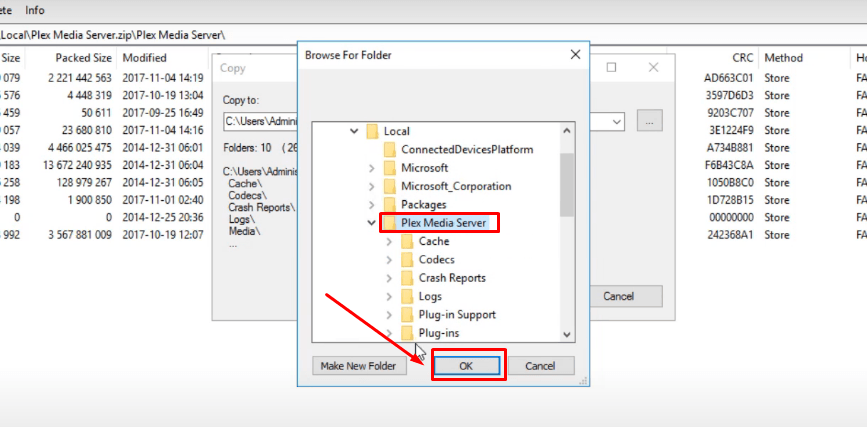The height and width of the screenshot is (427, 867).
Task: Click the archive path address bar
Action: coord(434,35)
